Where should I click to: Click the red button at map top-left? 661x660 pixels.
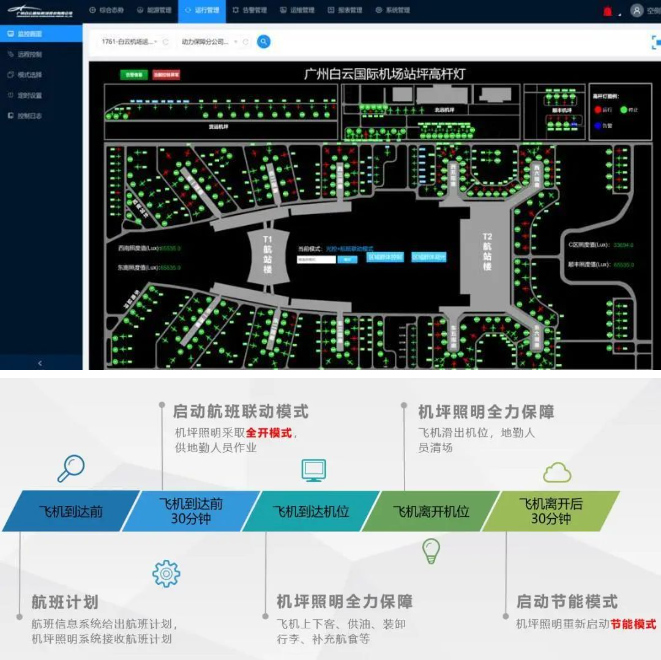[166, 75]
